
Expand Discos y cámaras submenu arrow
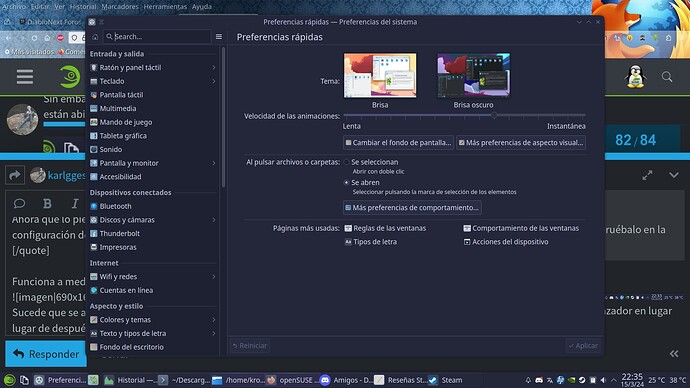pyautogui.click(x=214, y=220)
